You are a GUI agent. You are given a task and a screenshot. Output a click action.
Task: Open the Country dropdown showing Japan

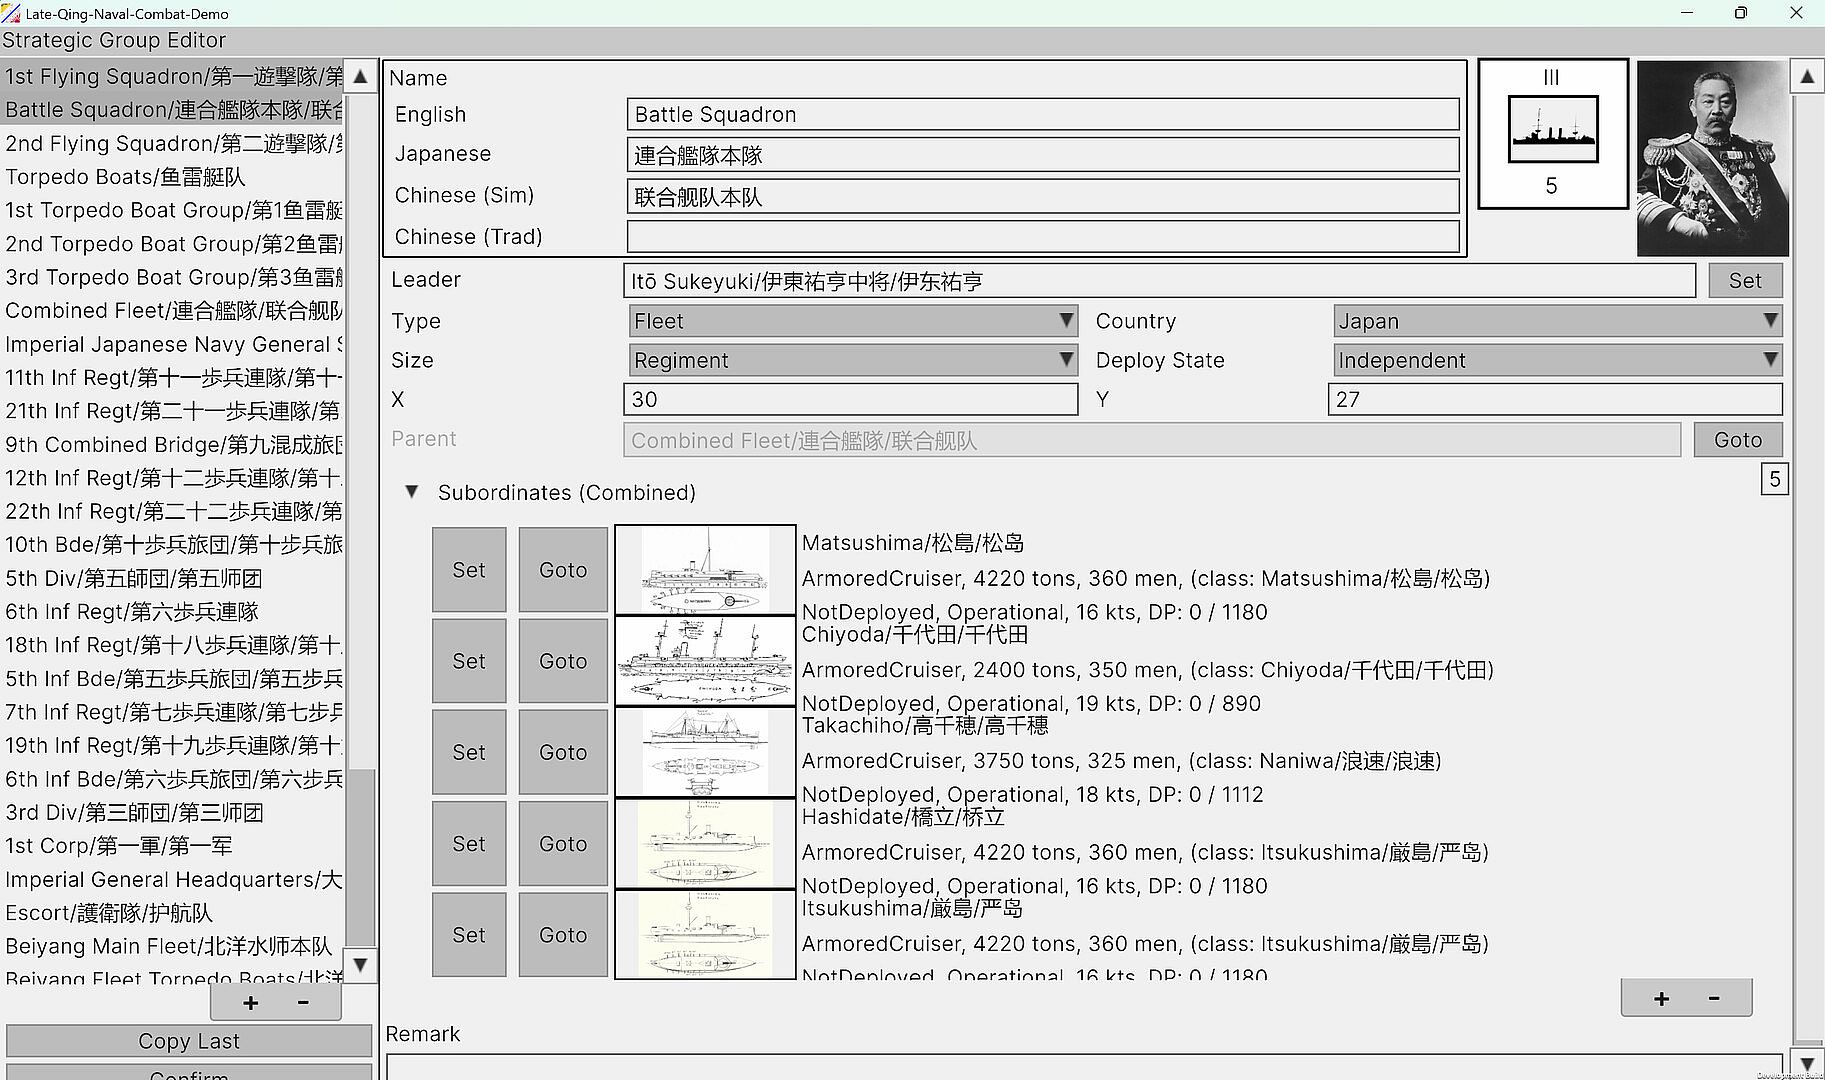1556,321
